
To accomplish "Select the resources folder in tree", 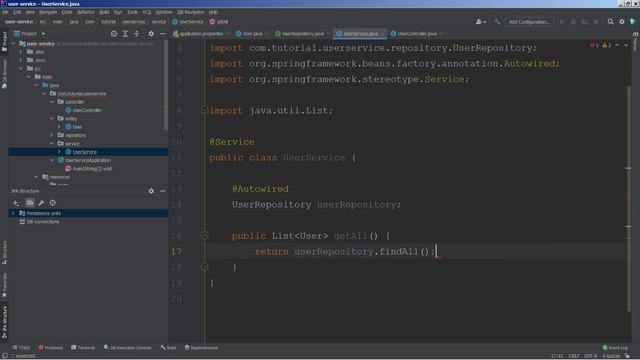I will tap(56, 177).
